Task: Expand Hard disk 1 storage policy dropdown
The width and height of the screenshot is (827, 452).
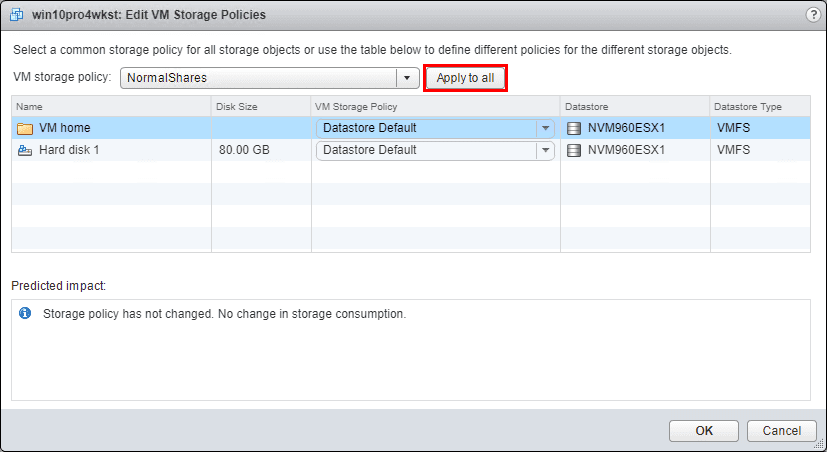Action: tap(545, 150)
